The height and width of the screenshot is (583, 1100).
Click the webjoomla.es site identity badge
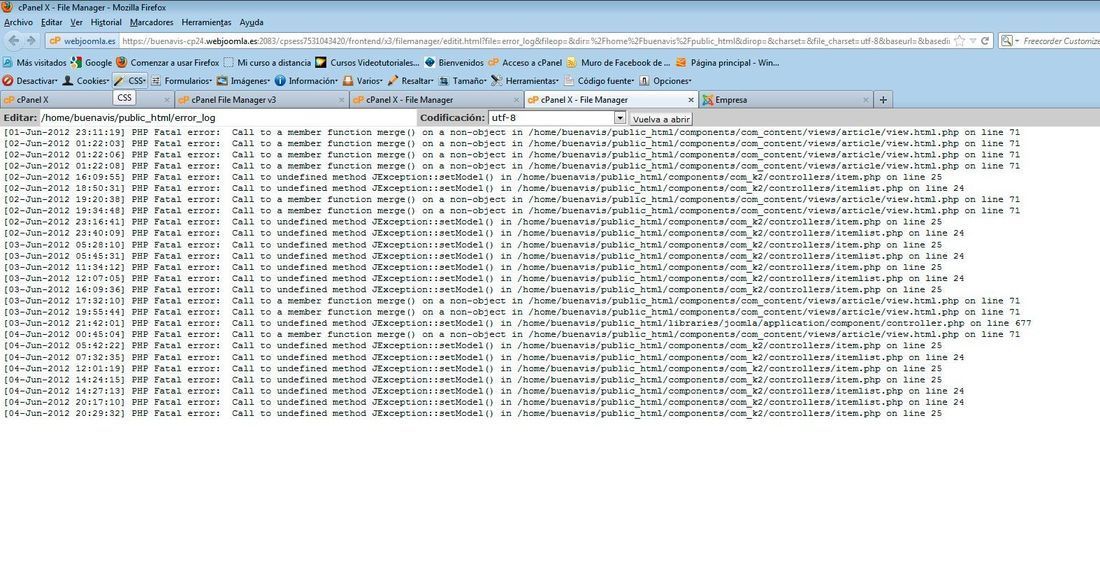coord(83,41)
